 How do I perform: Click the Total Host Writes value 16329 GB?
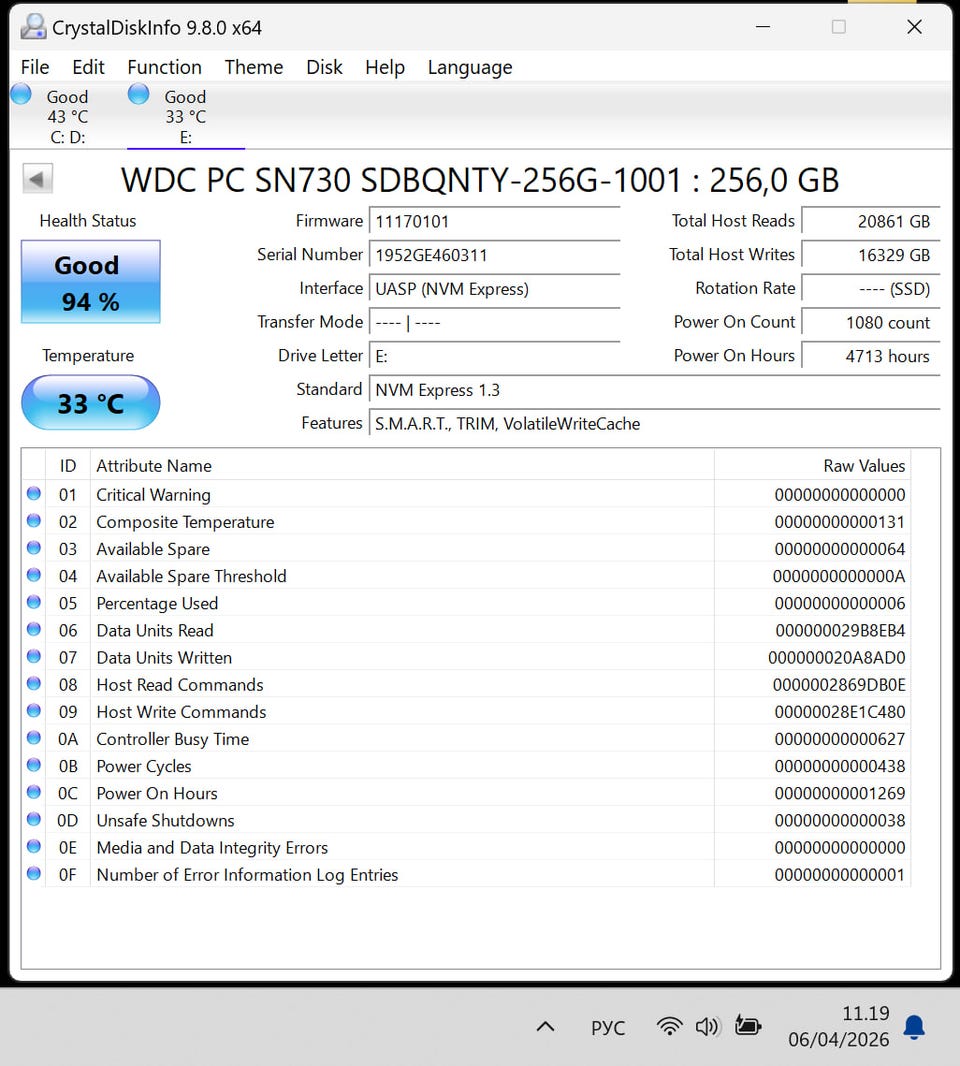click(870, 256)
